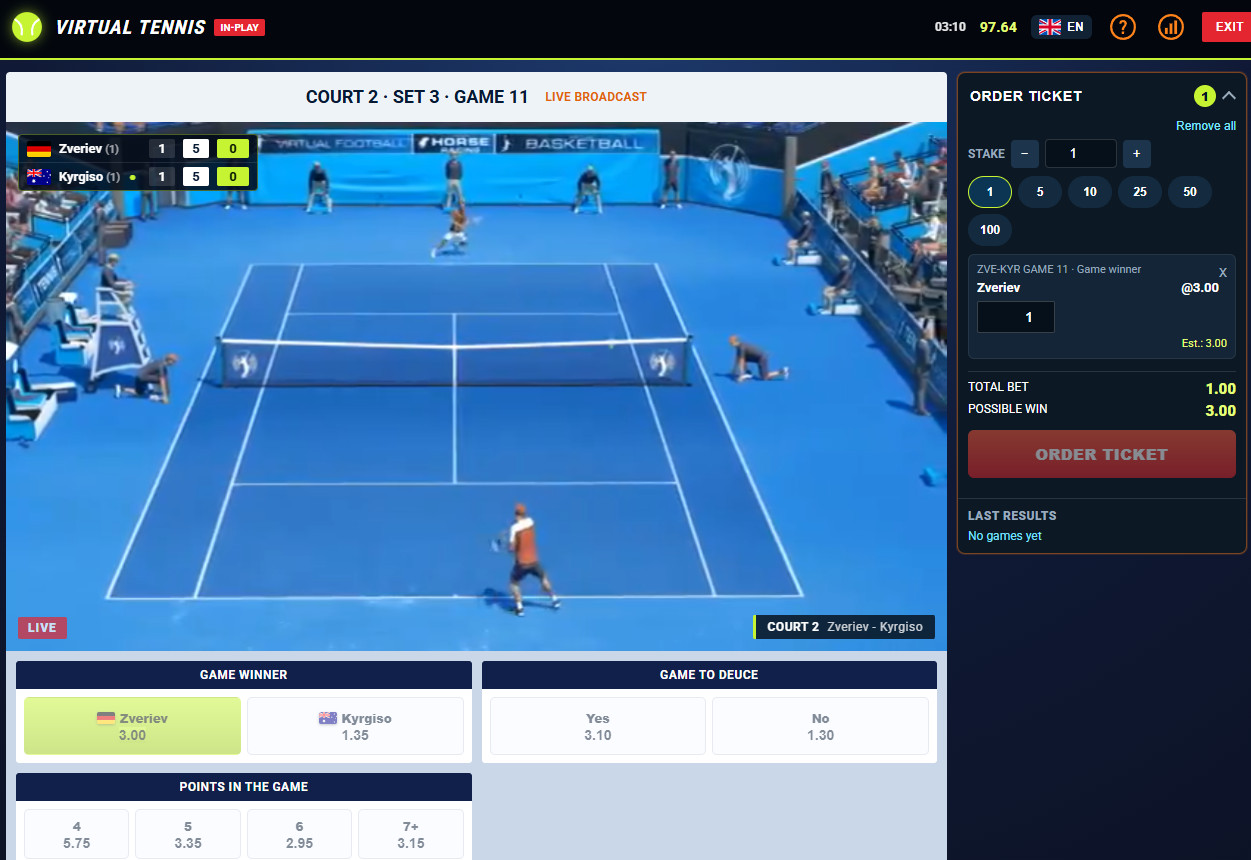
Task: Click the 03:10 timer
Action: 950,27
